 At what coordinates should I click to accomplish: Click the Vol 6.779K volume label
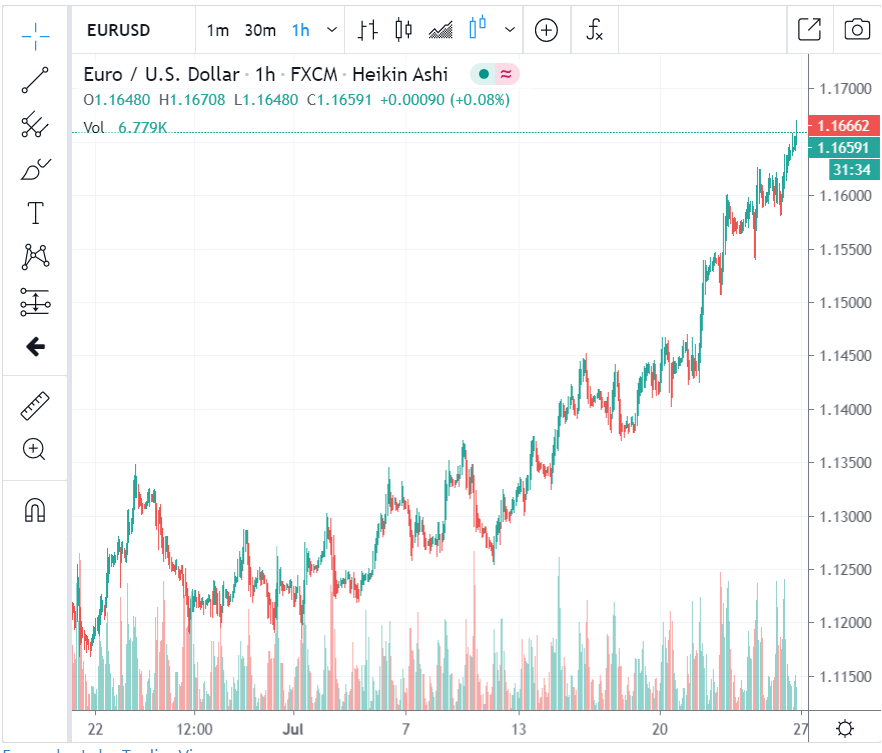pyautogui.click(x=125, y=128)
